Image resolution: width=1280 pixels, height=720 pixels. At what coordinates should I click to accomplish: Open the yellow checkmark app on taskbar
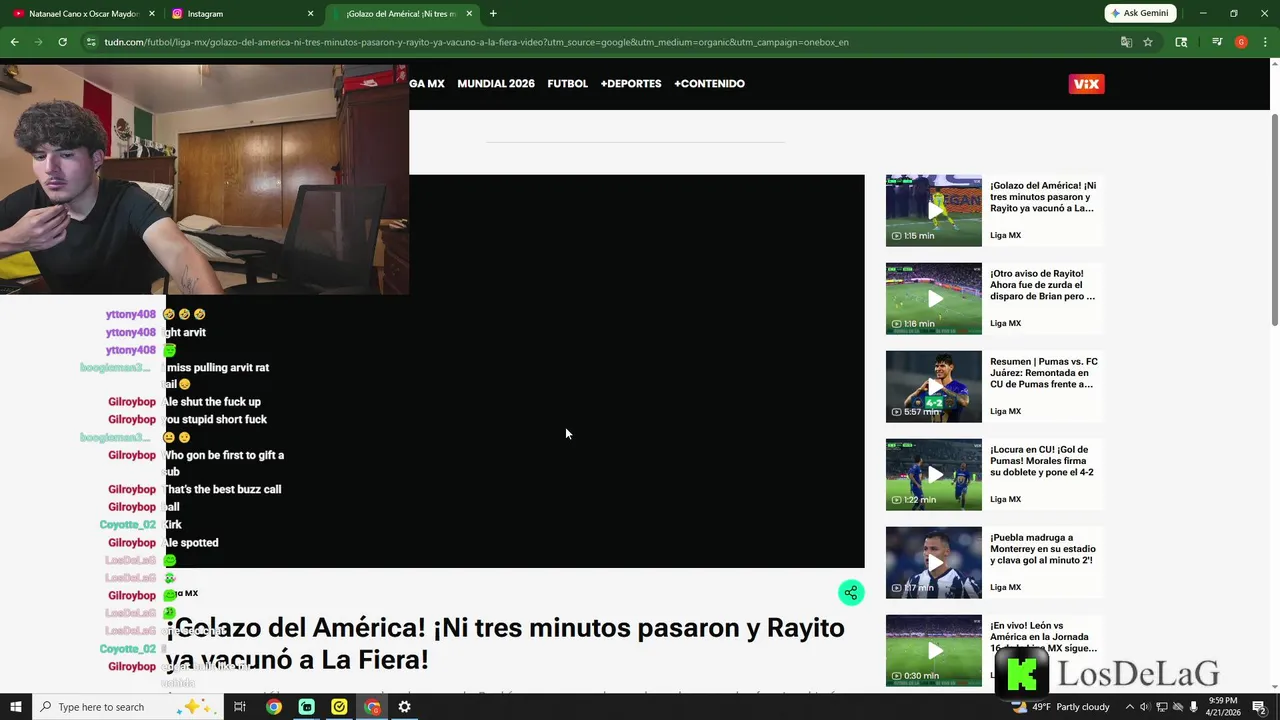click(340, 707)
